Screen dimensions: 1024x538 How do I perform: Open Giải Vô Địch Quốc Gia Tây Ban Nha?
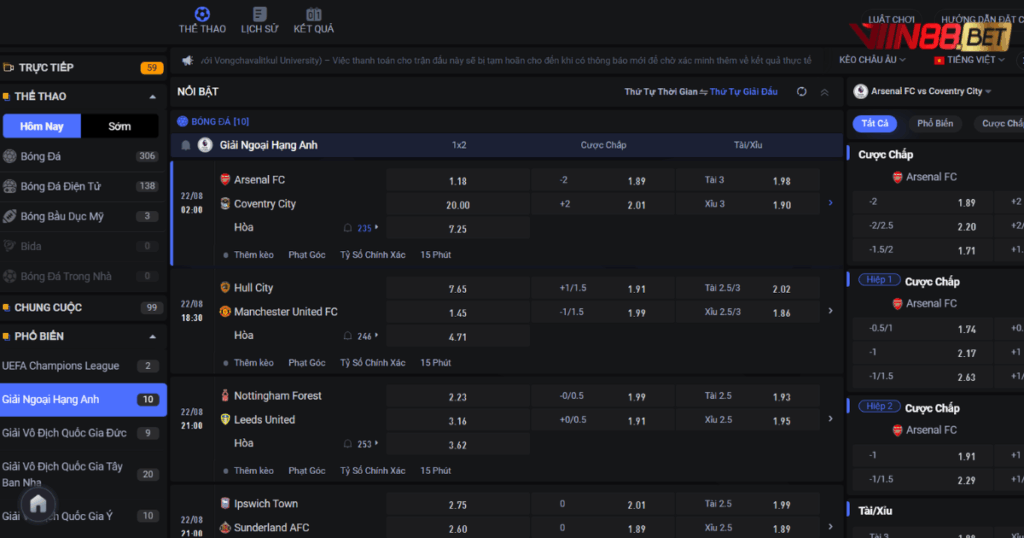tap(84, 475)
